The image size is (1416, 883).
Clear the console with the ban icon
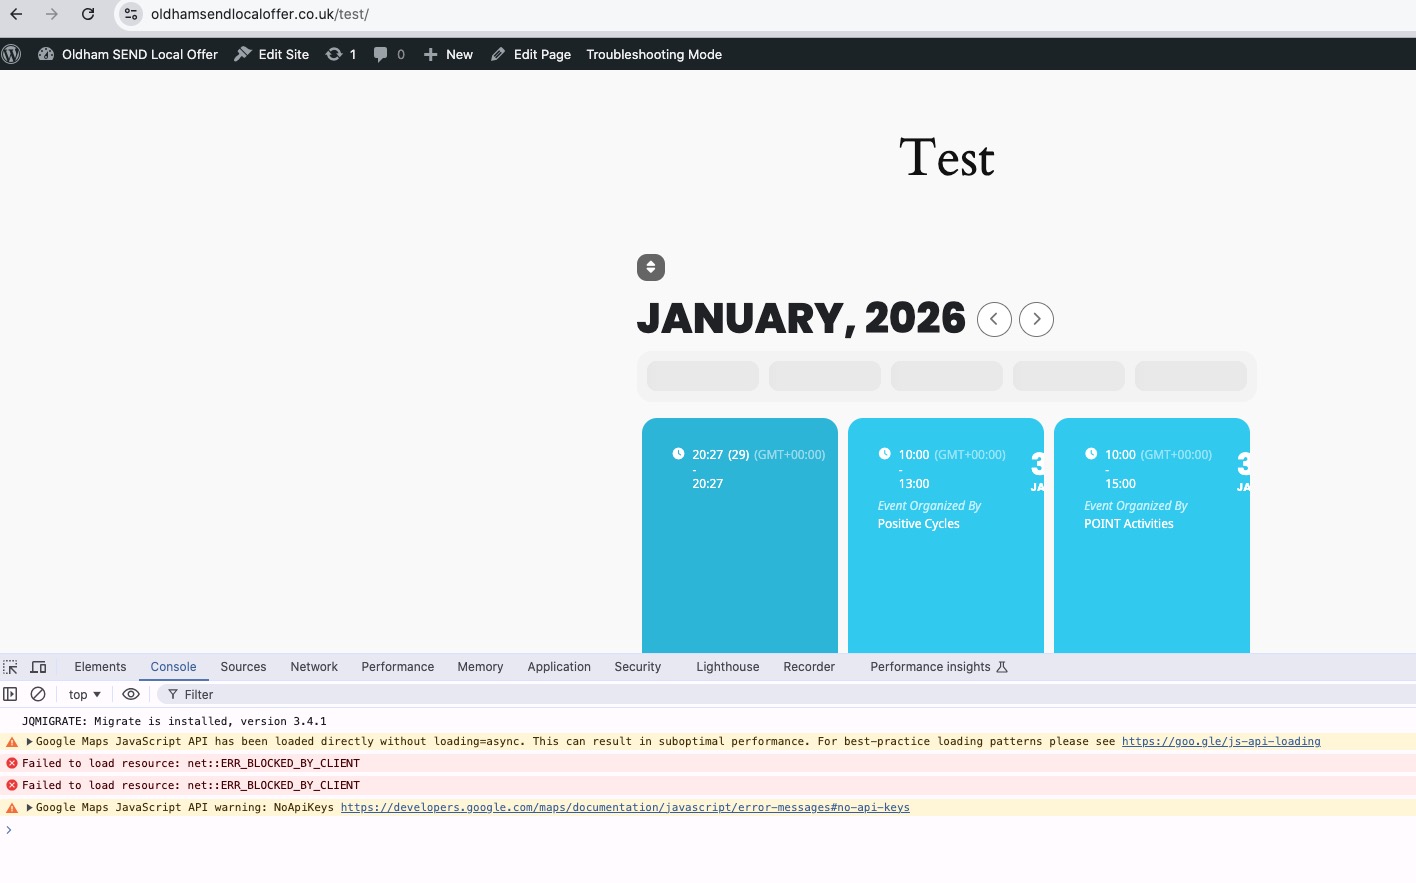coord(38,694)
